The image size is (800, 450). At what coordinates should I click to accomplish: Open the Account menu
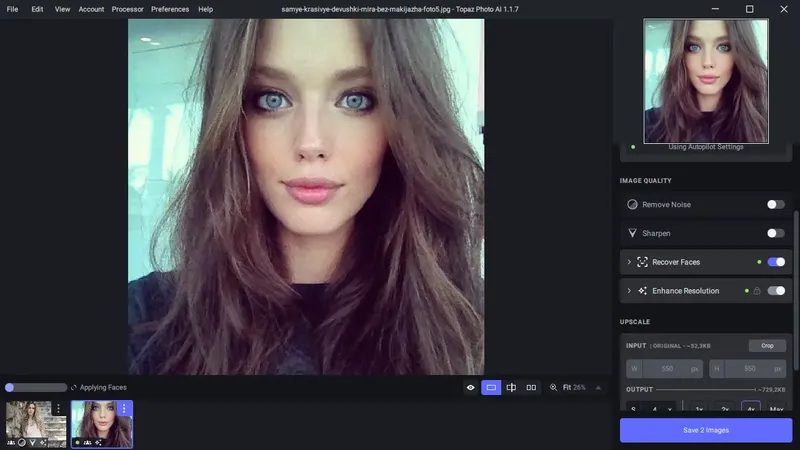click(x=91, y=9)
